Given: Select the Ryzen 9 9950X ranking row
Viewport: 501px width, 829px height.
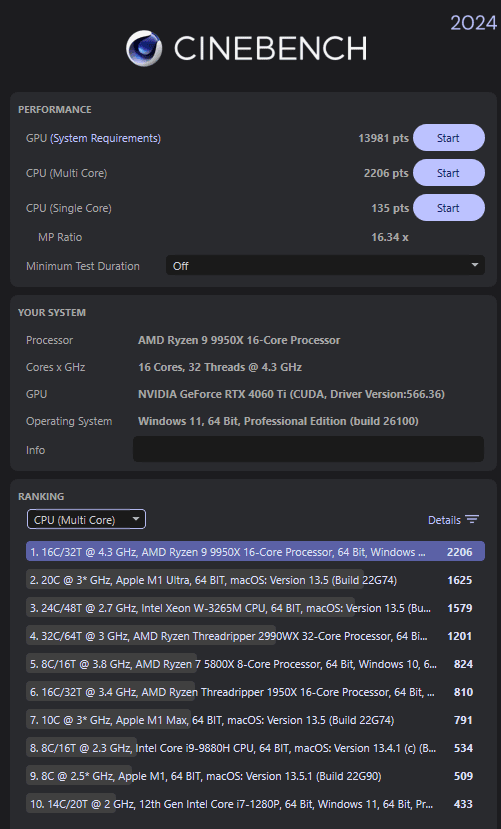Looking at the screenshot, I should 255,551.
